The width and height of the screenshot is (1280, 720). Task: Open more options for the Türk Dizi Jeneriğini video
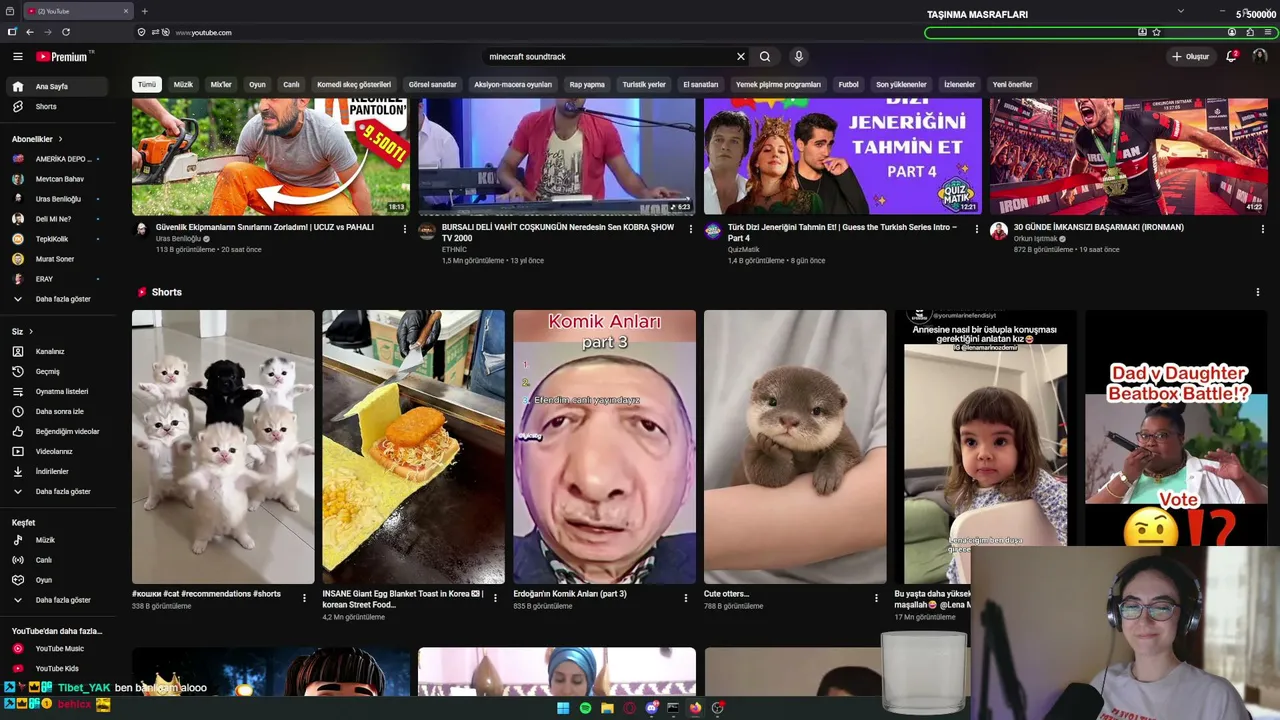tap(976, 229)
